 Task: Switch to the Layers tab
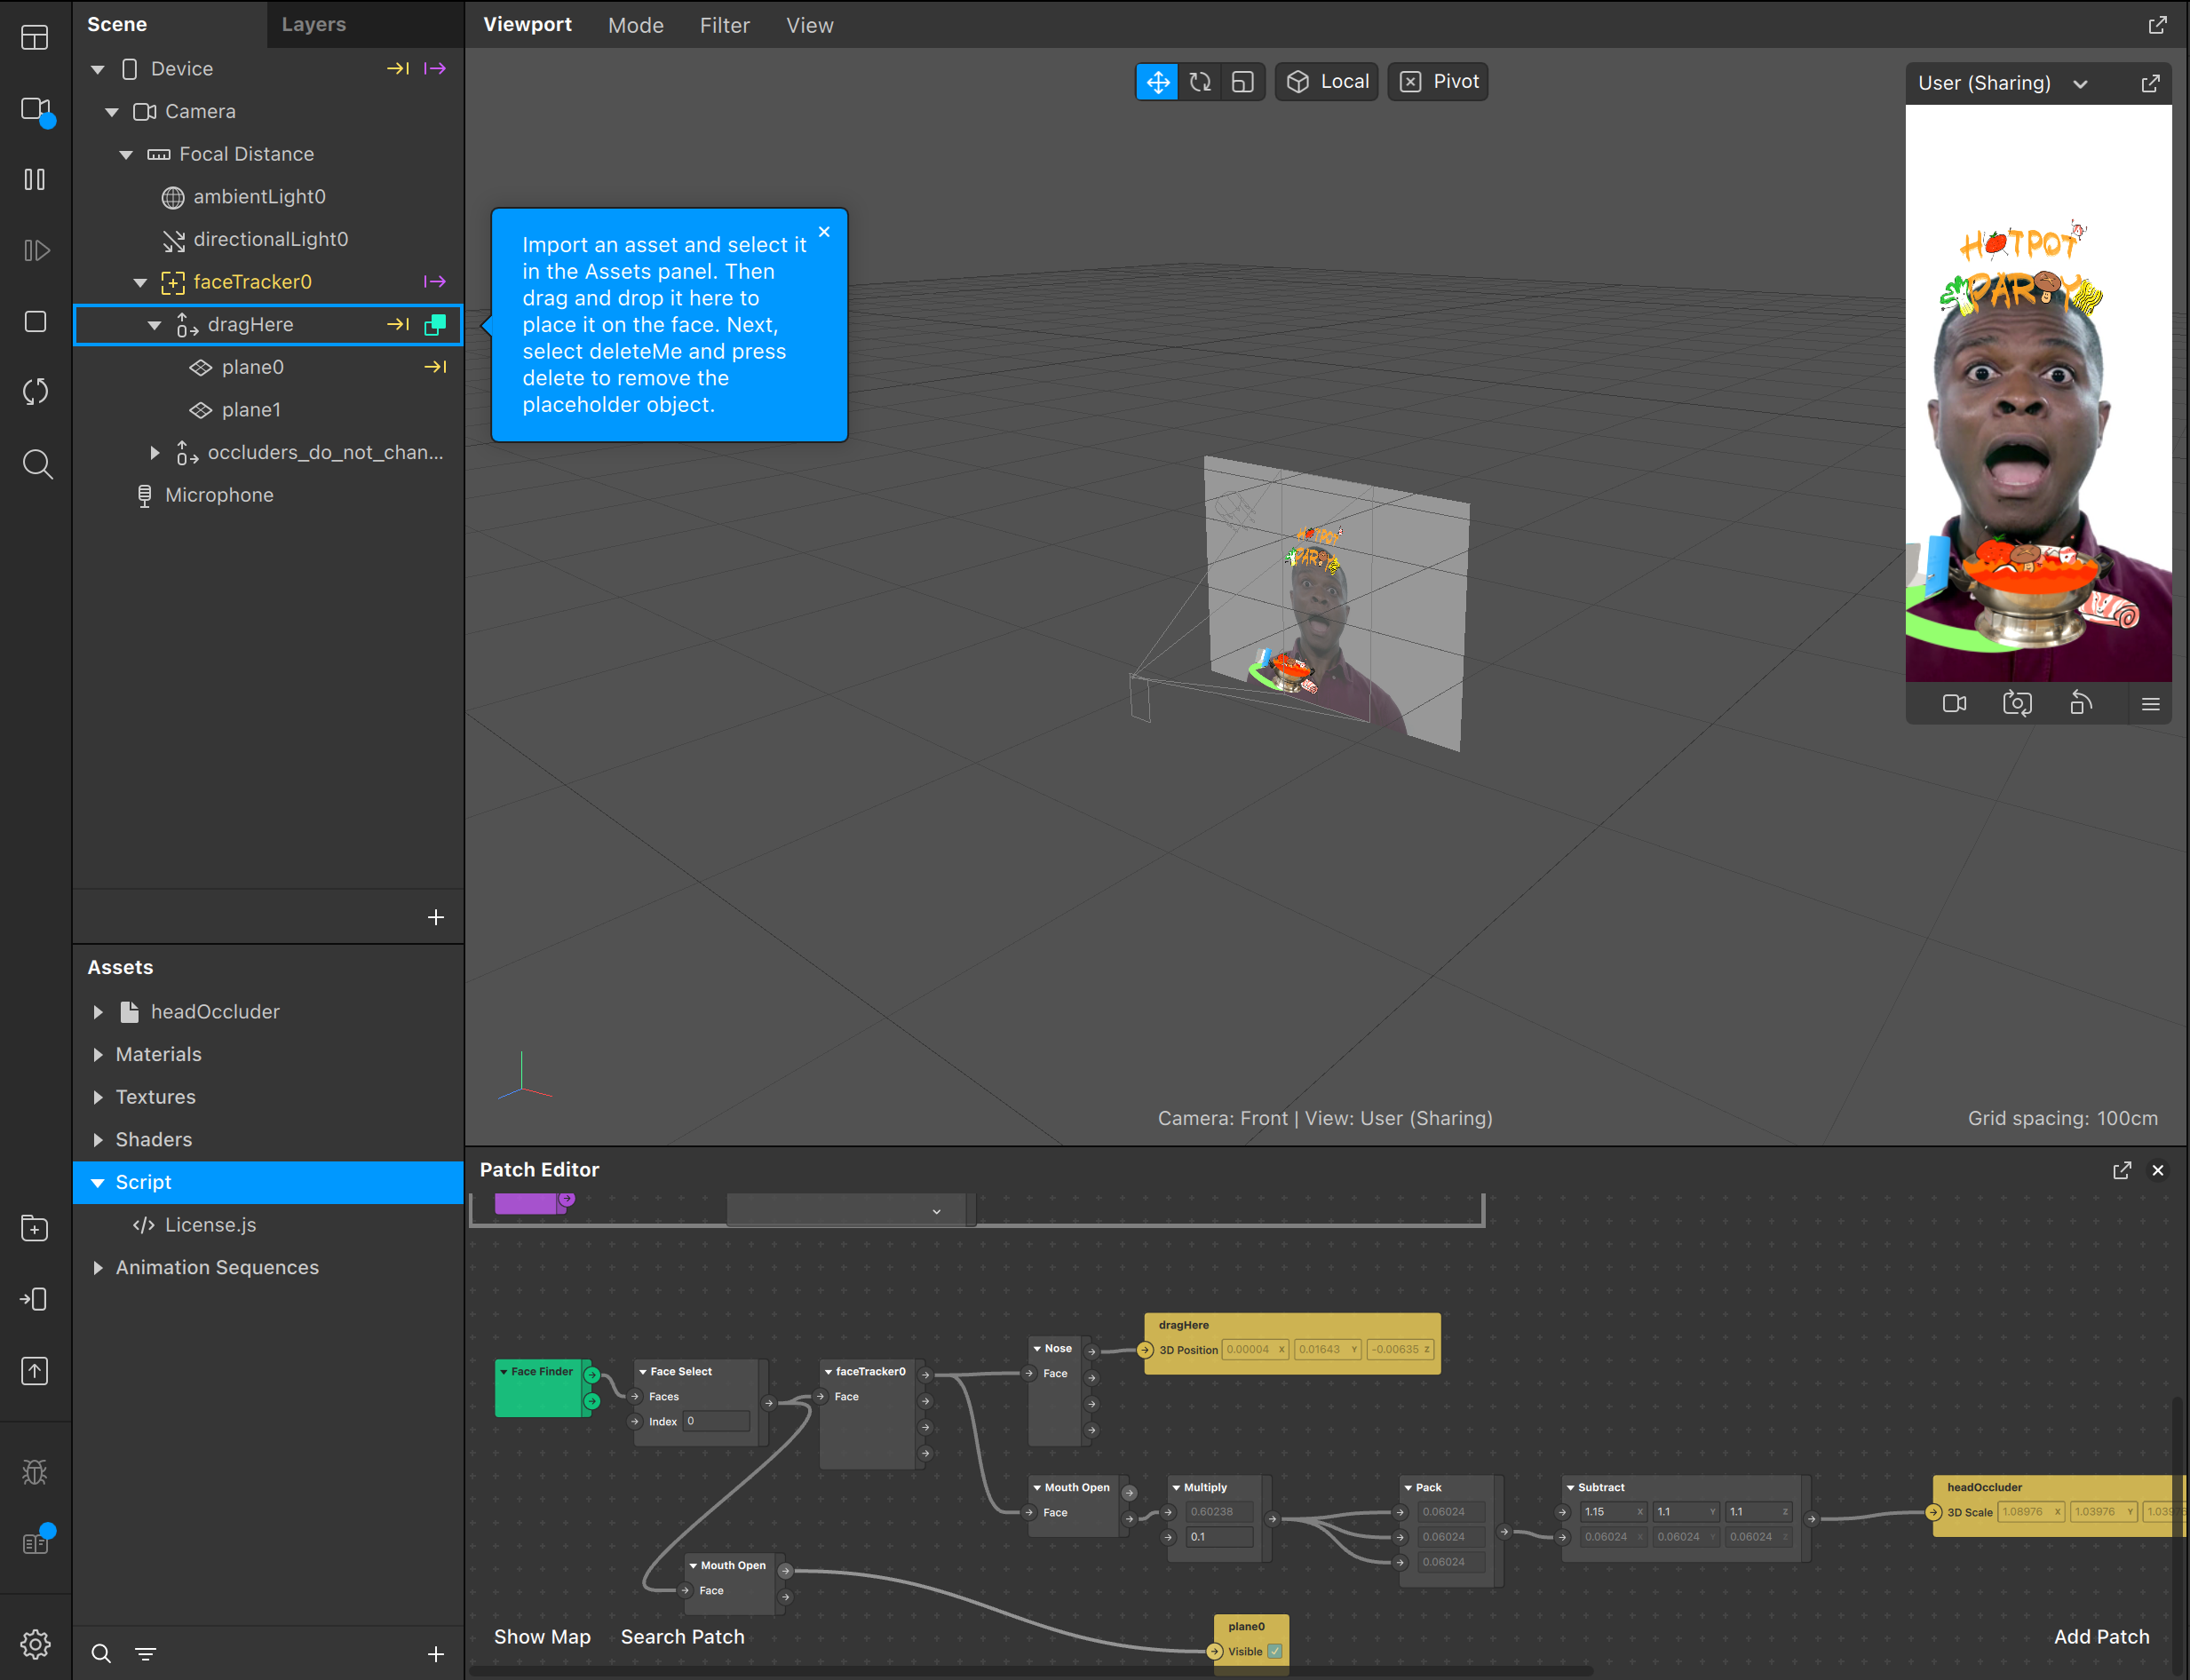[313, 24]
